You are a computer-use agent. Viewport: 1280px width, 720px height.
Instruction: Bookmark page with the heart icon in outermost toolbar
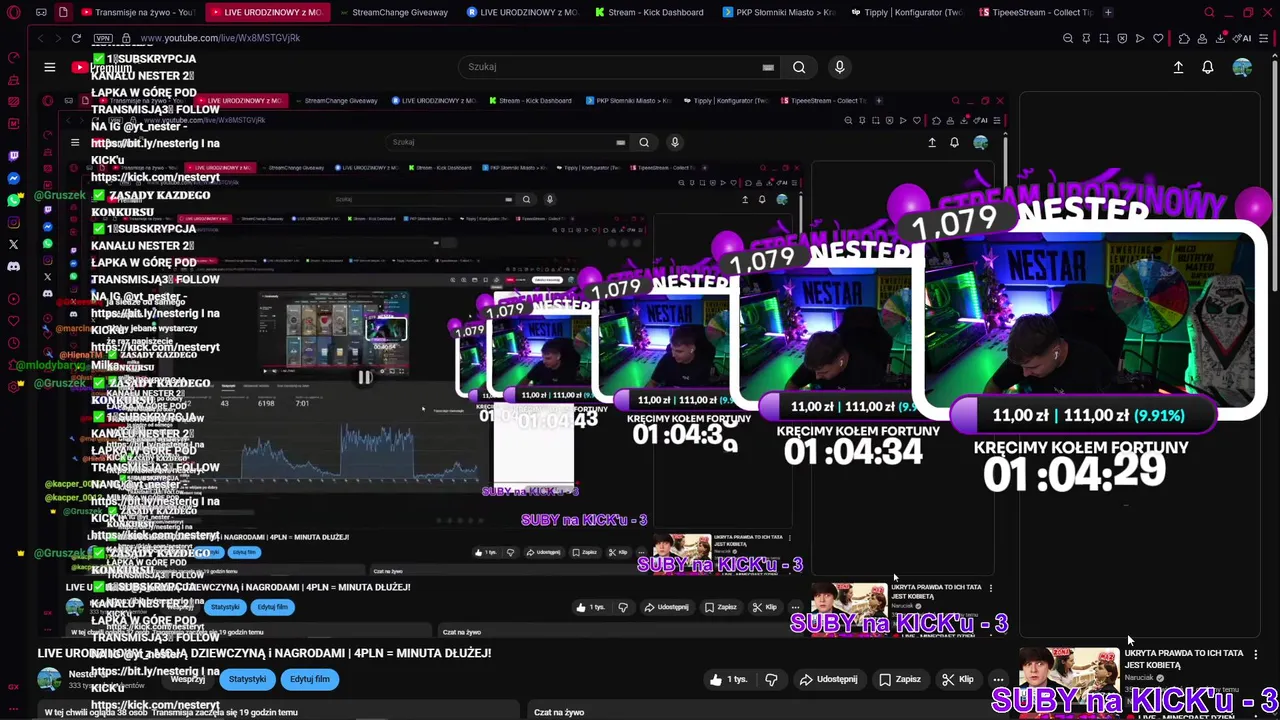pos(1158,38)
